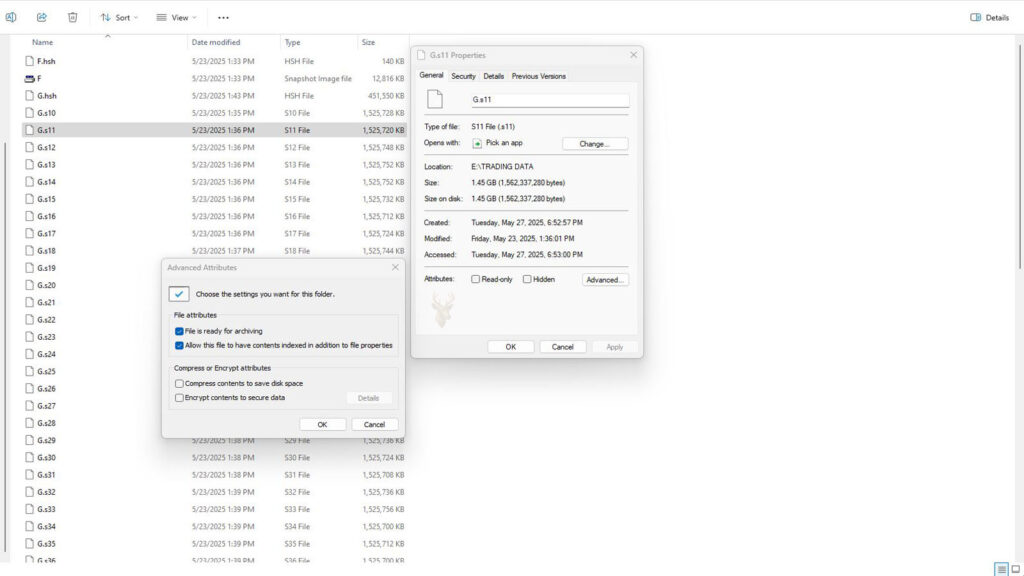Select the F.hsh file icon

29,61
